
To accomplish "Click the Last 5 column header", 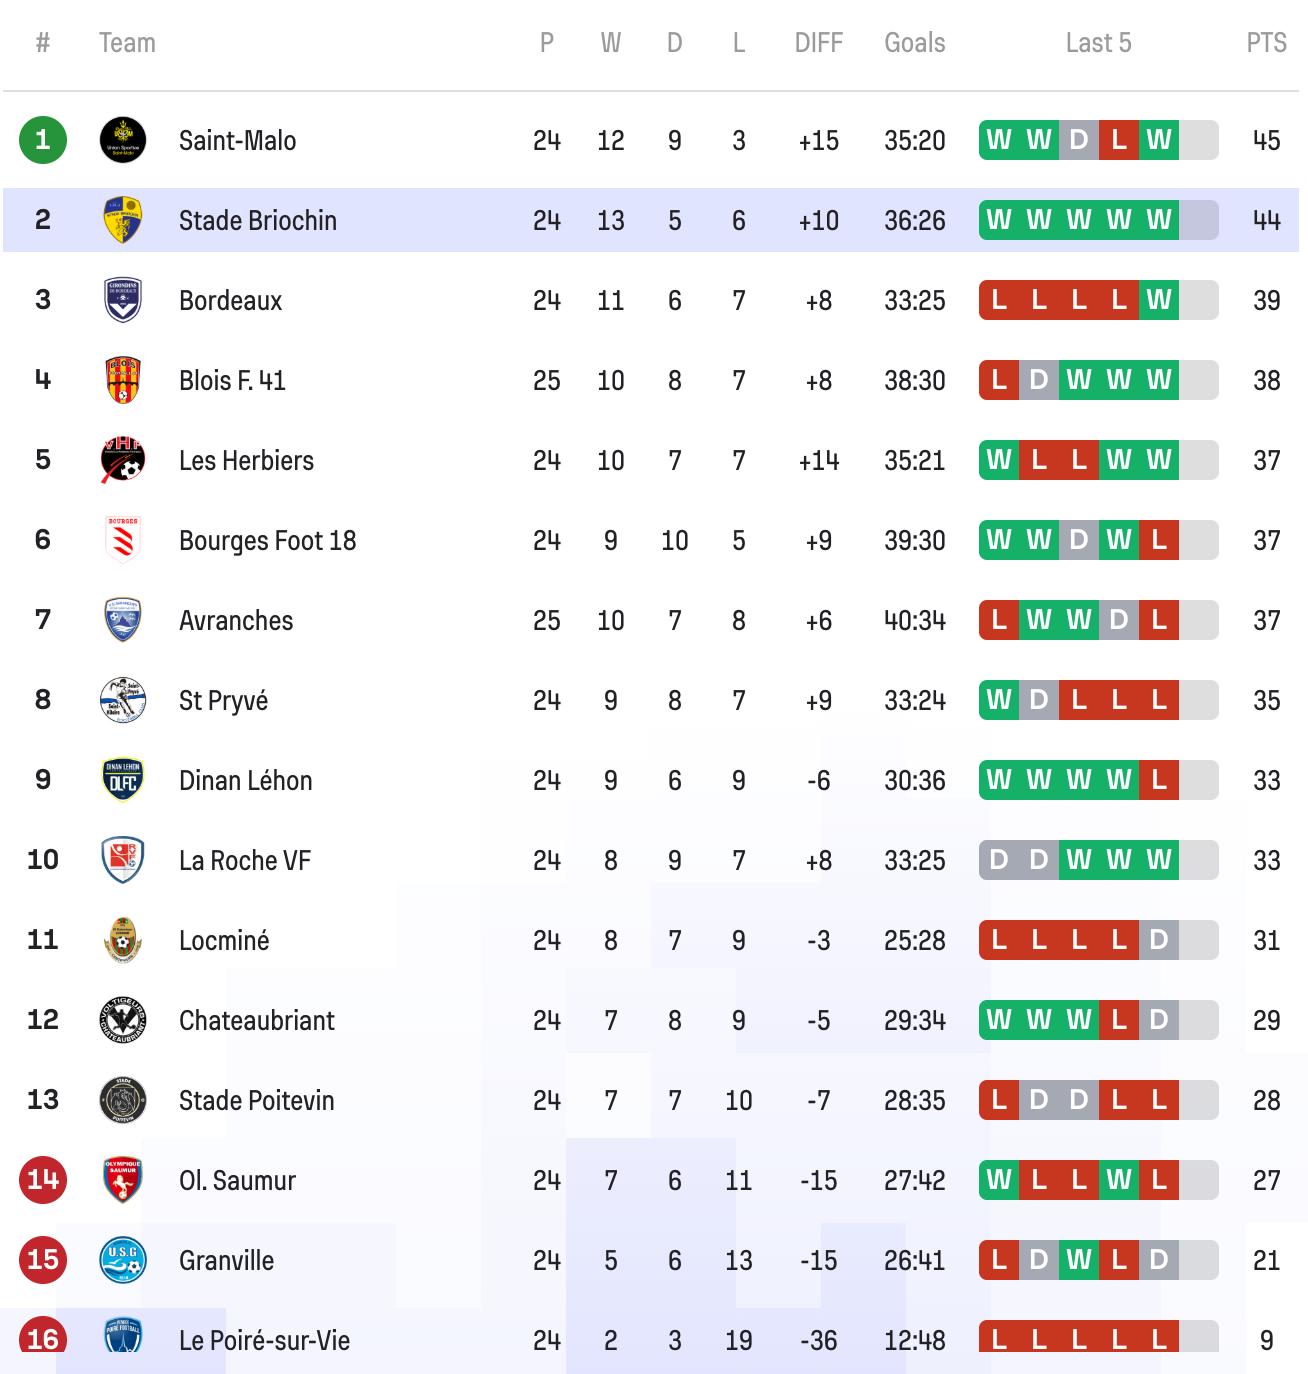I will 1098,43.
